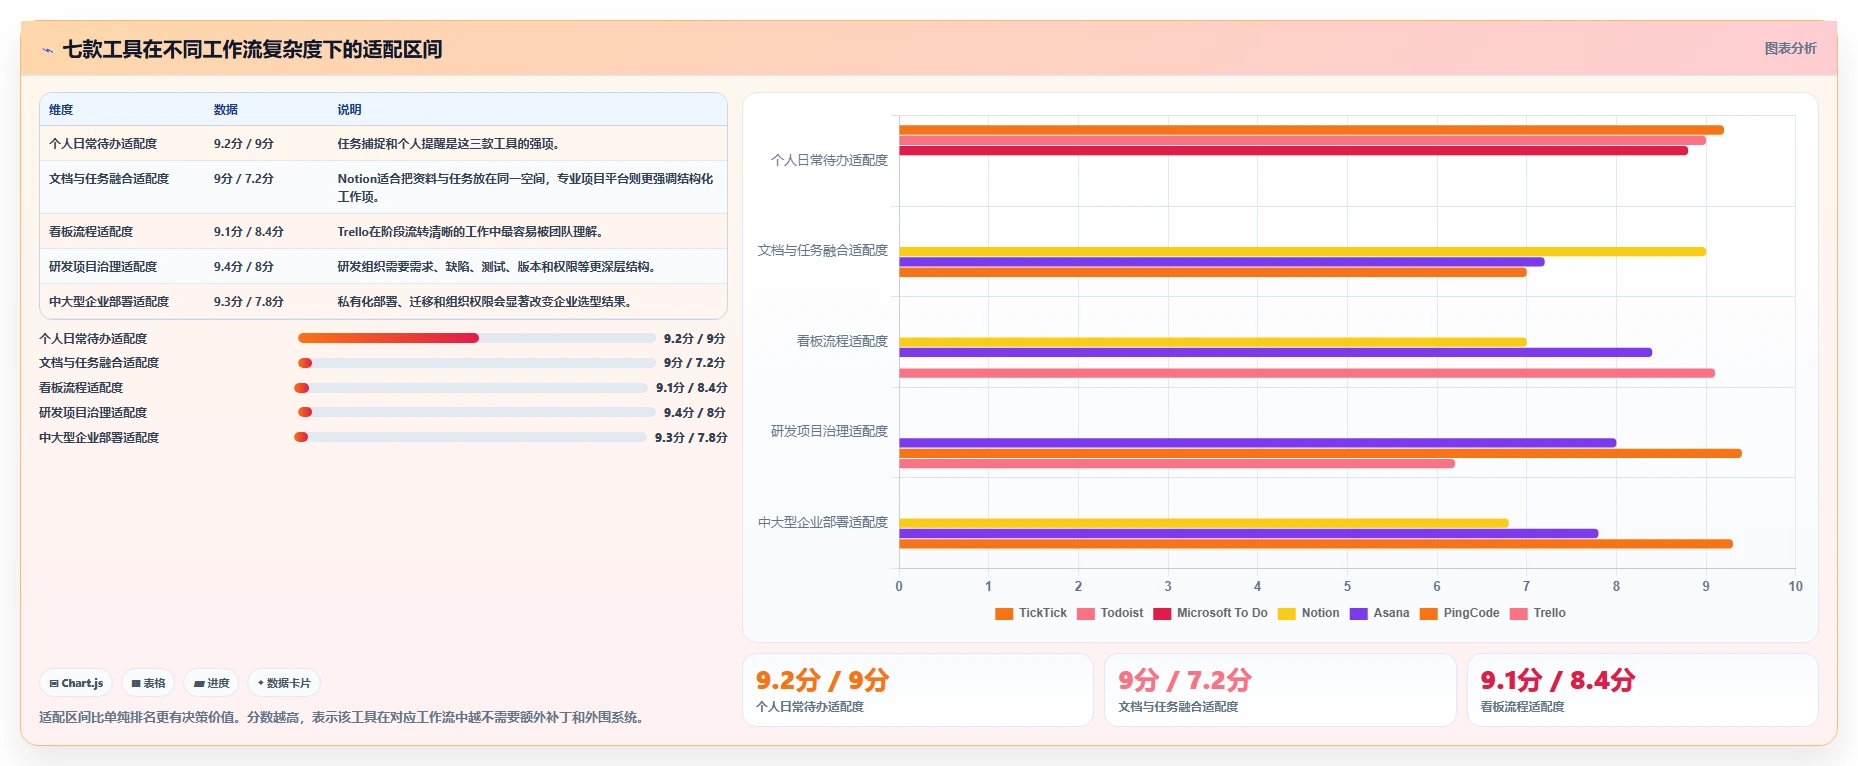Click description 任务捕捉和个人提醒 in first row
Screen dimensions: 1858x766
[449, 144]
